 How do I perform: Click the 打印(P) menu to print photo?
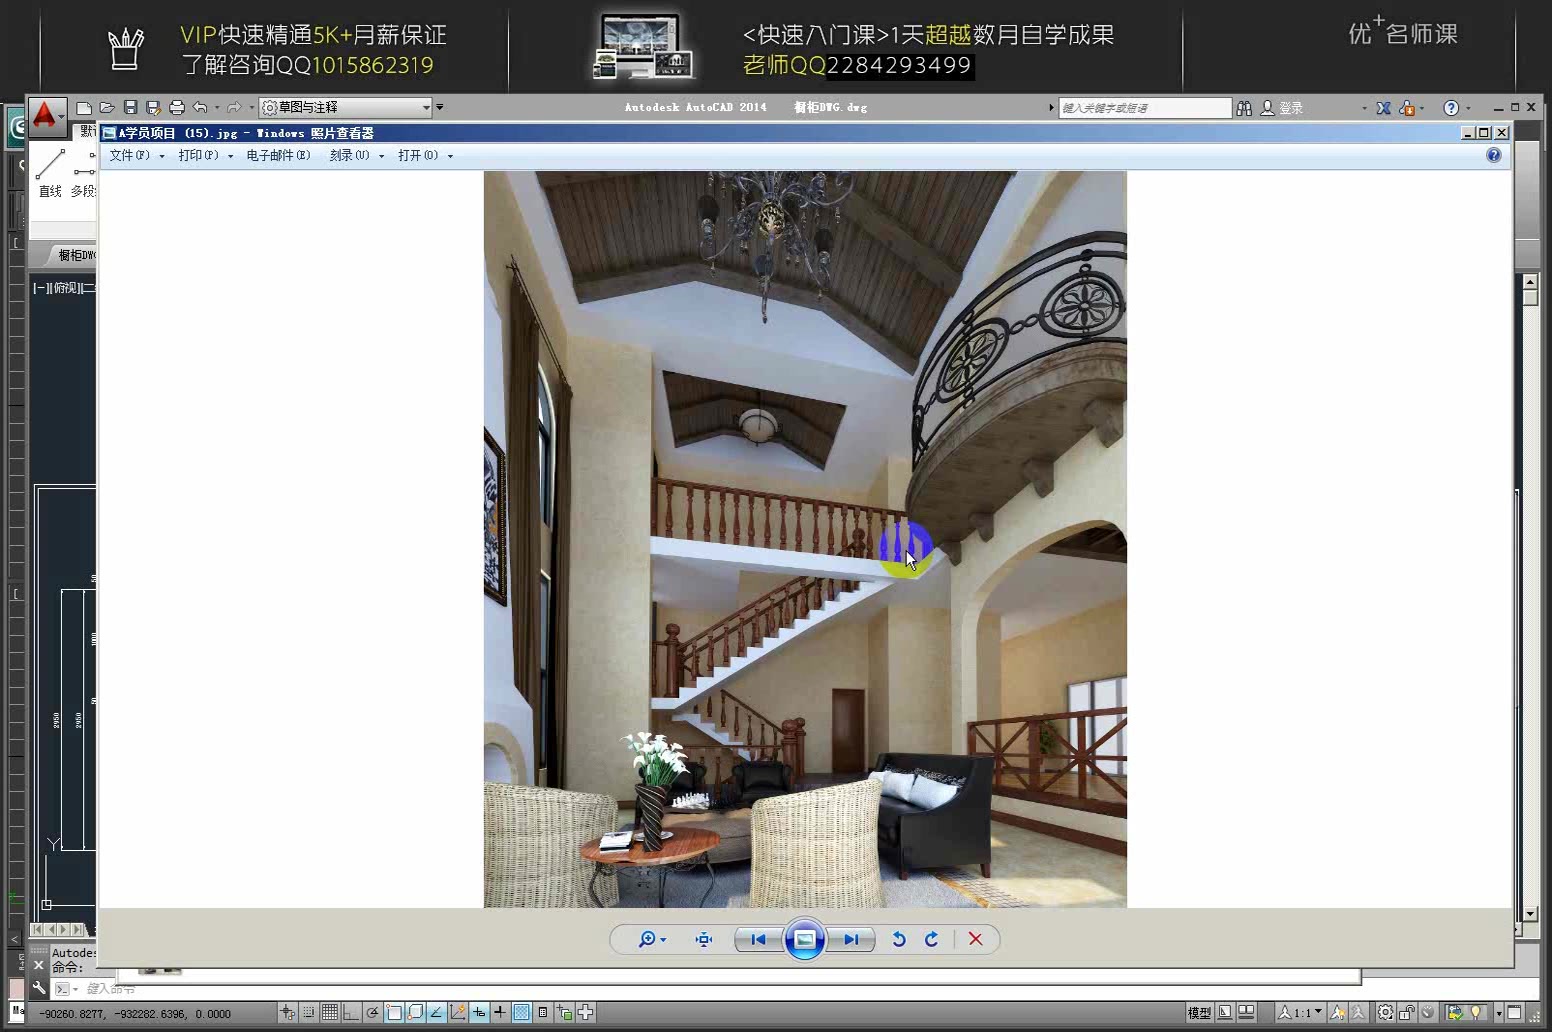tap(198, 156)
